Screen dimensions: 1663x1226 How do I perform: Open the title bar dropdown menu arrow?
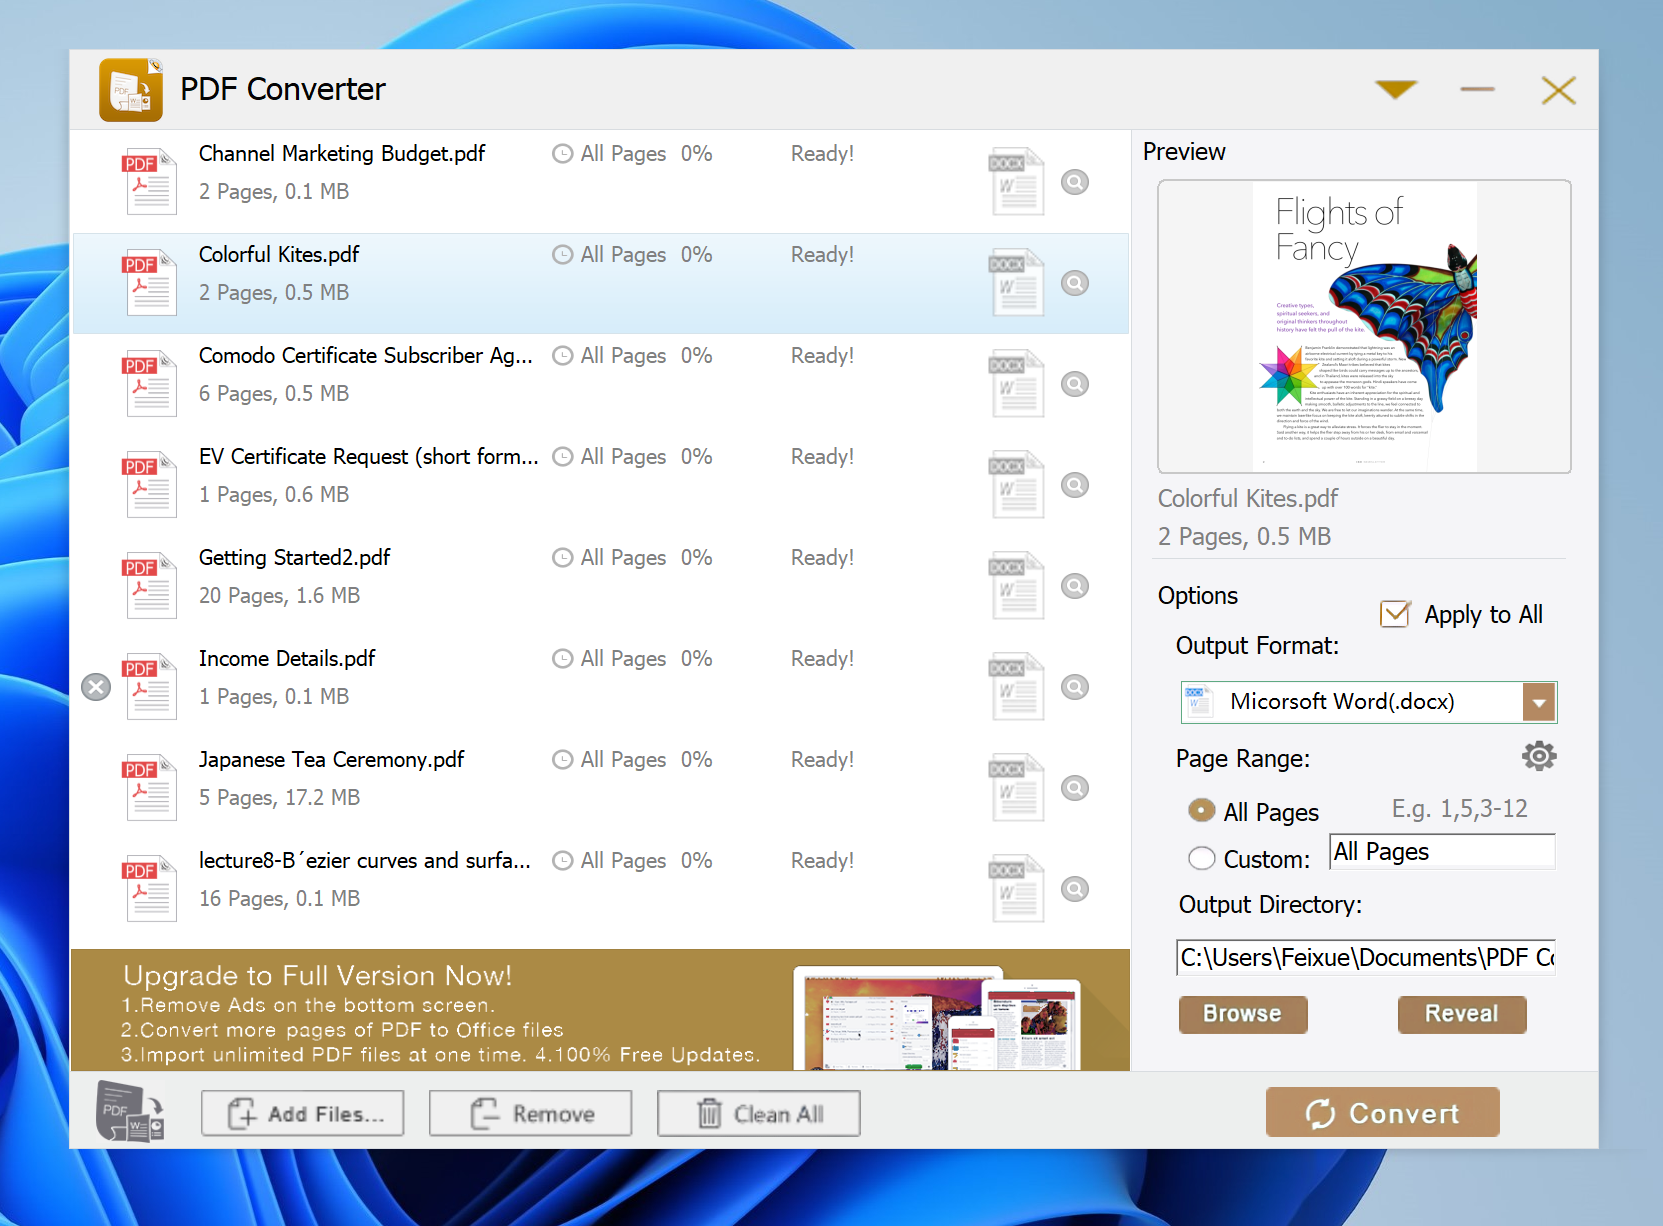click(1396, 90)
